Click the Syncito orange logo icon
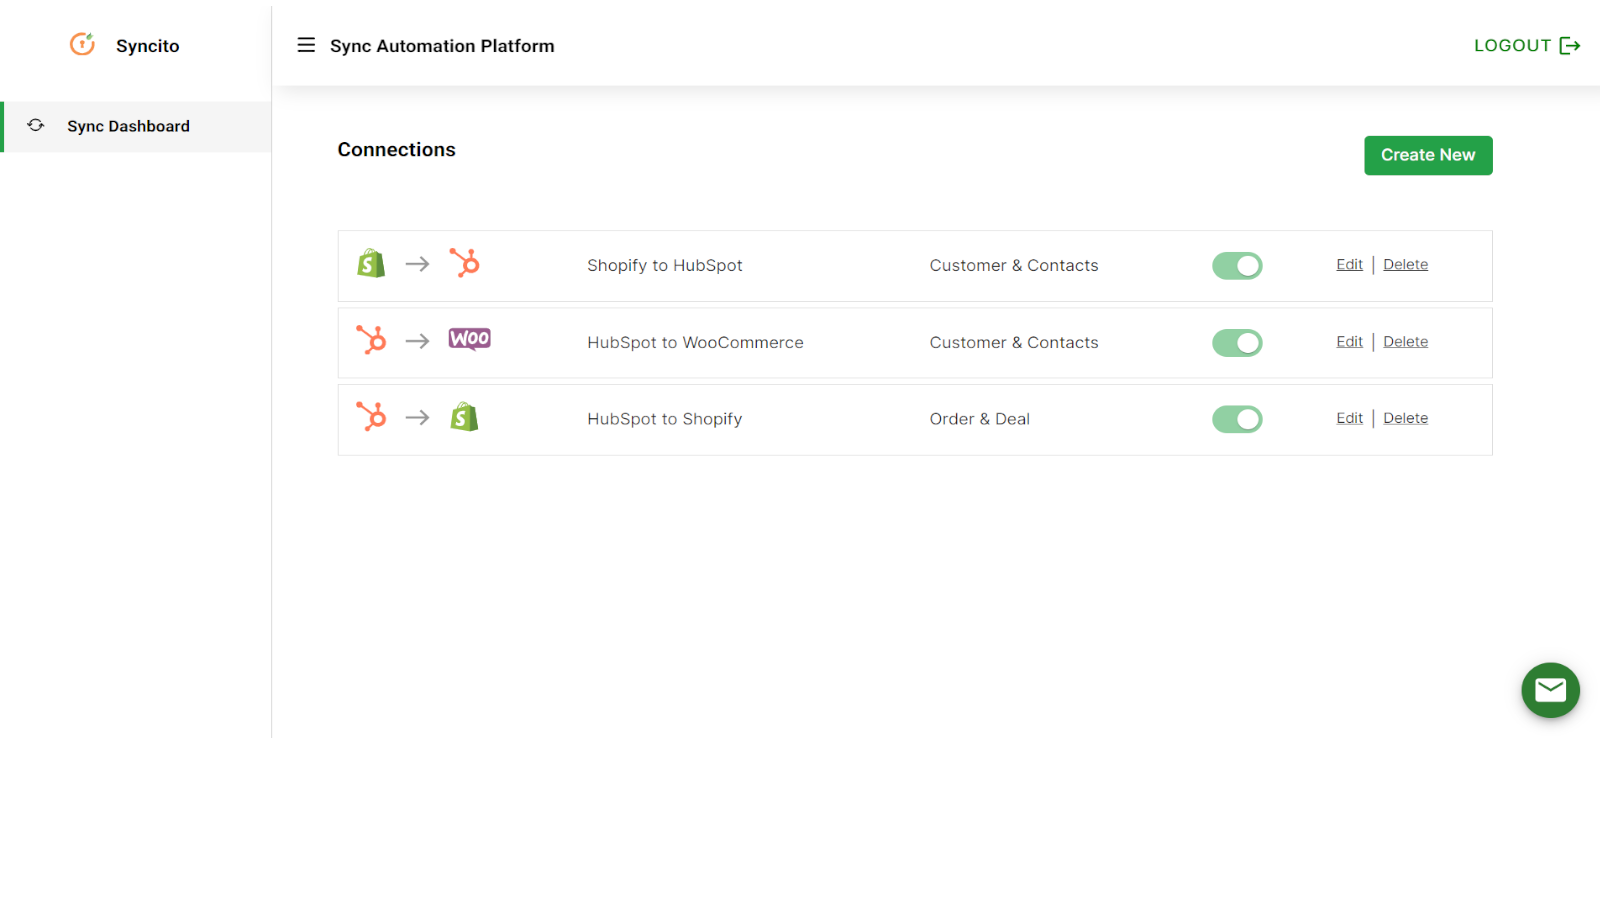 click(x=81, y=44)
